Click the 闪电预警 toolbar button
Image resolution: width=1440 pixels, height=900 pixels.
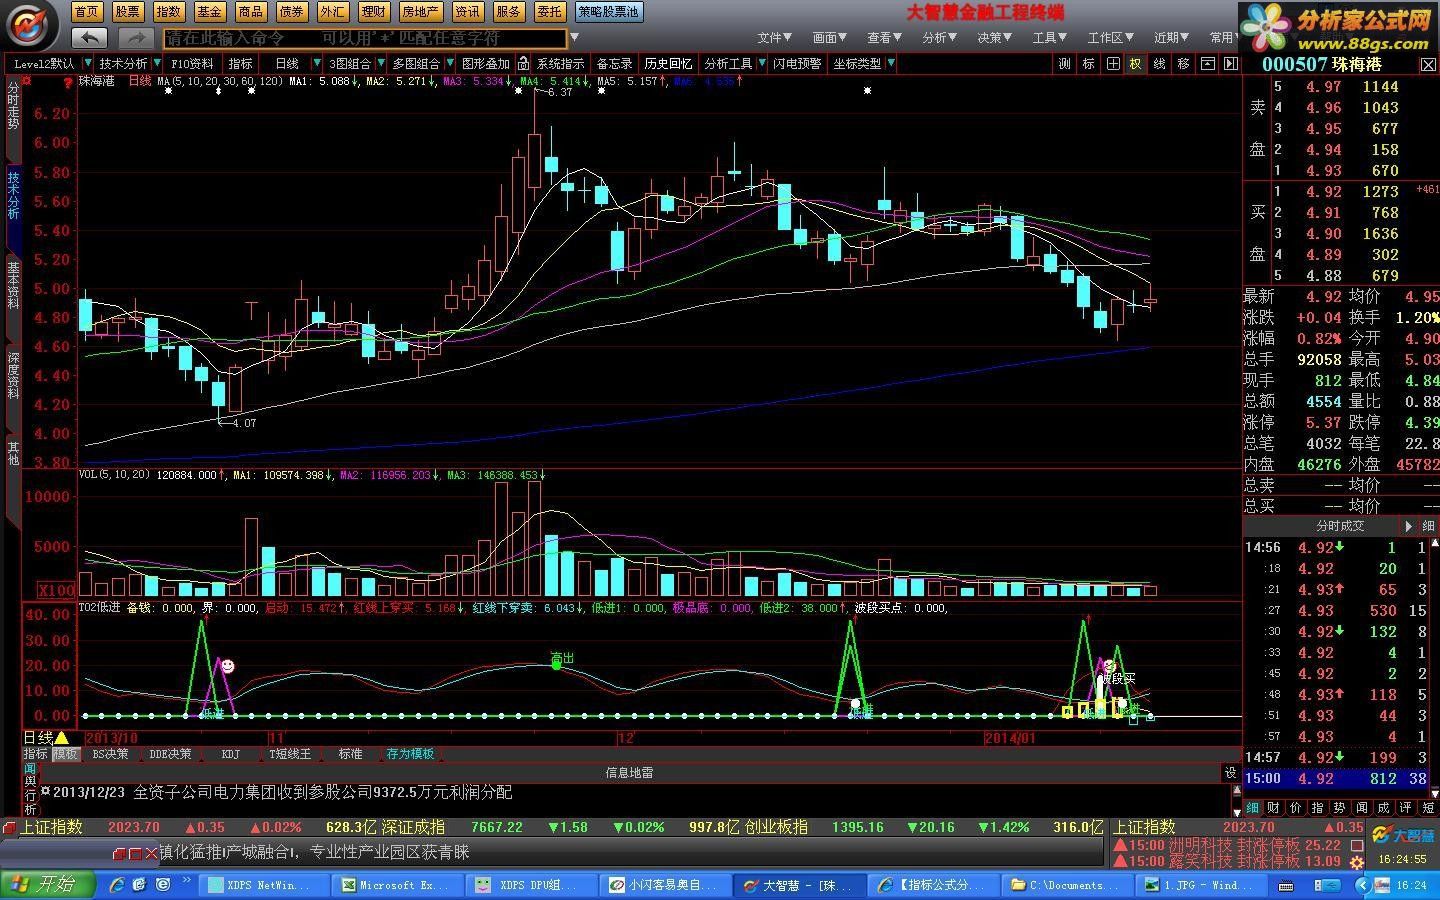coord(797,63)
